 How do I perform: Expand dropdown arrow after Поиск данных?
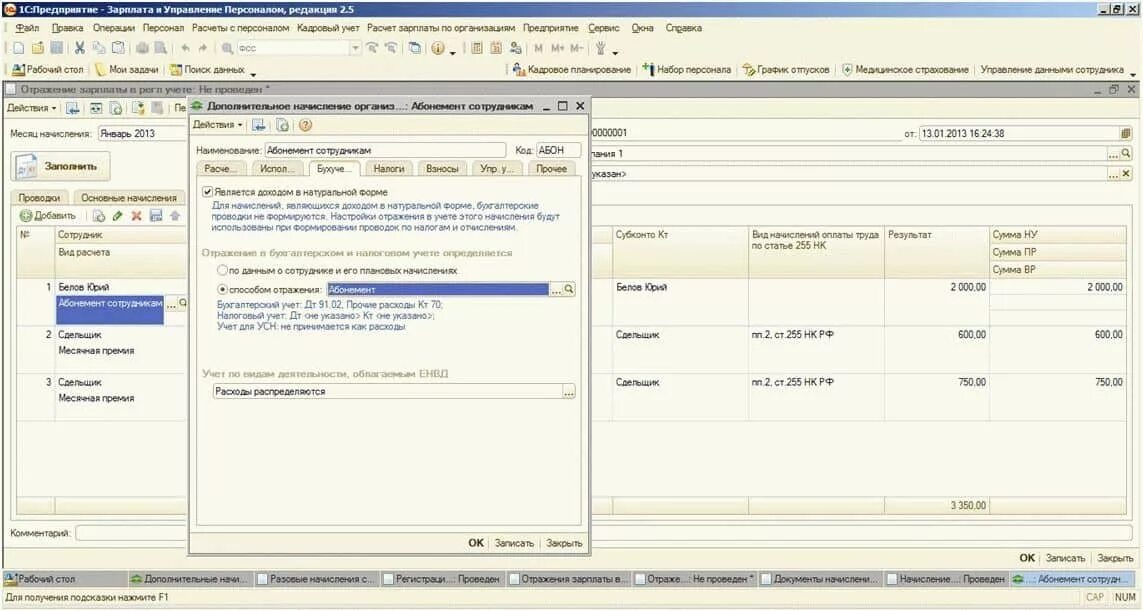(x=253, y=73)
